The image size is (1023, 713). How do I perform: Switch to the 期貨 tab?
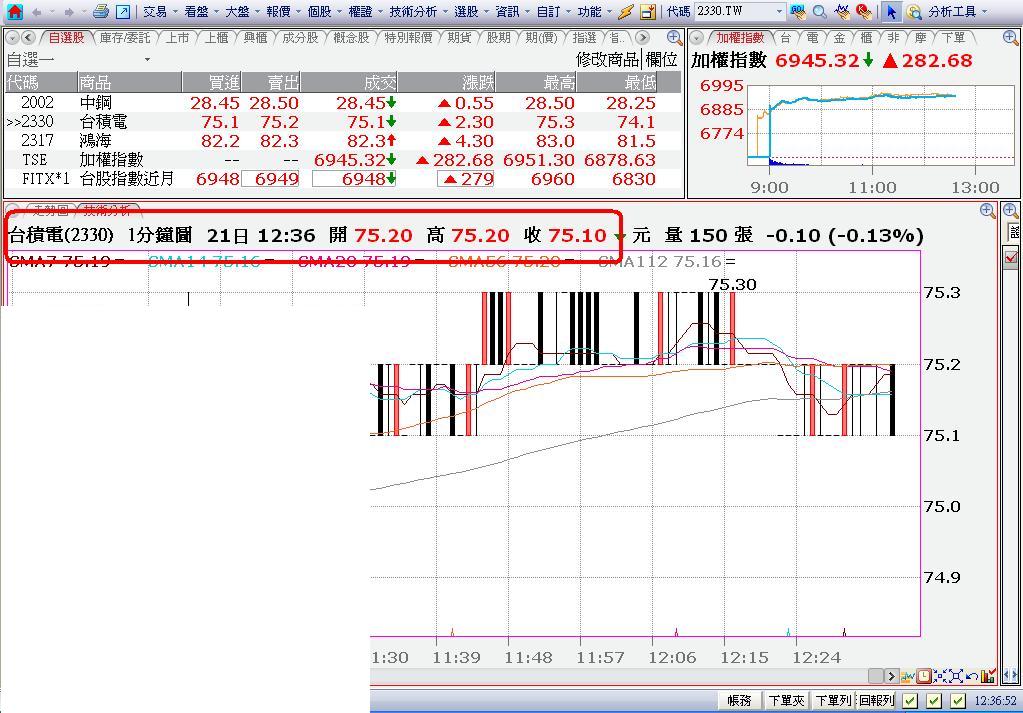pos(459,38)
